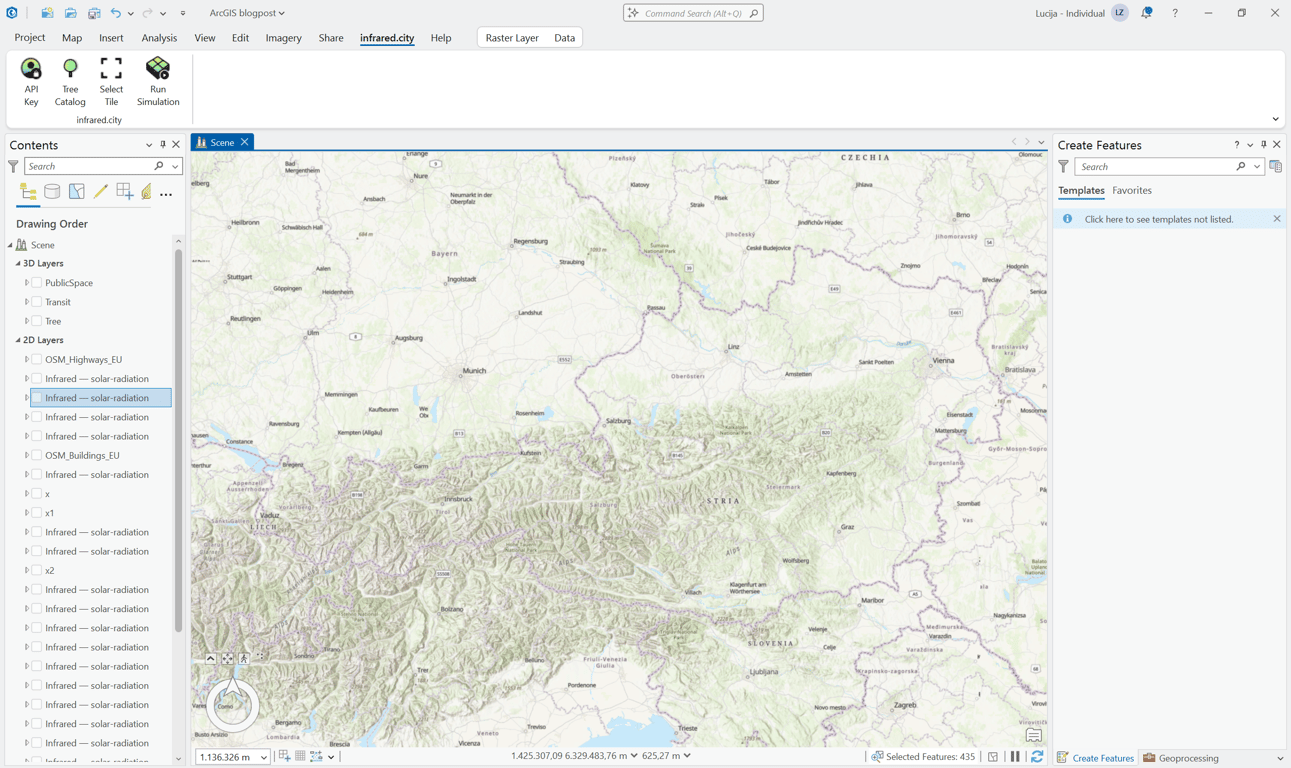This screenshot has width=1291, height=768.
Task: Click the Contents pane vertical scrollbar
Action: point(179,440)
